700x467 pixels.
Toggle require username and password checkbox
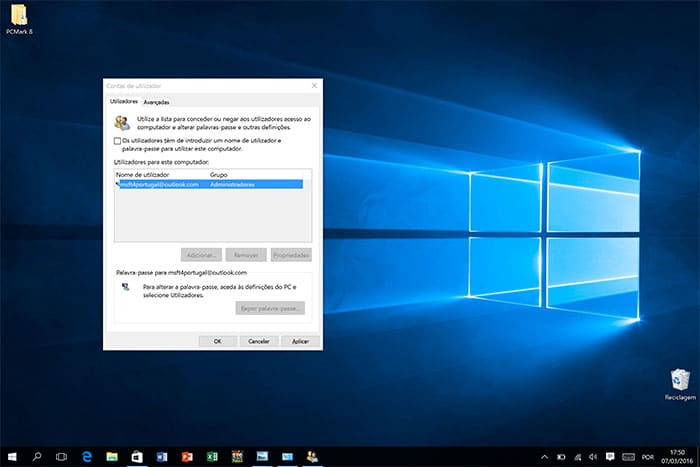117,141
